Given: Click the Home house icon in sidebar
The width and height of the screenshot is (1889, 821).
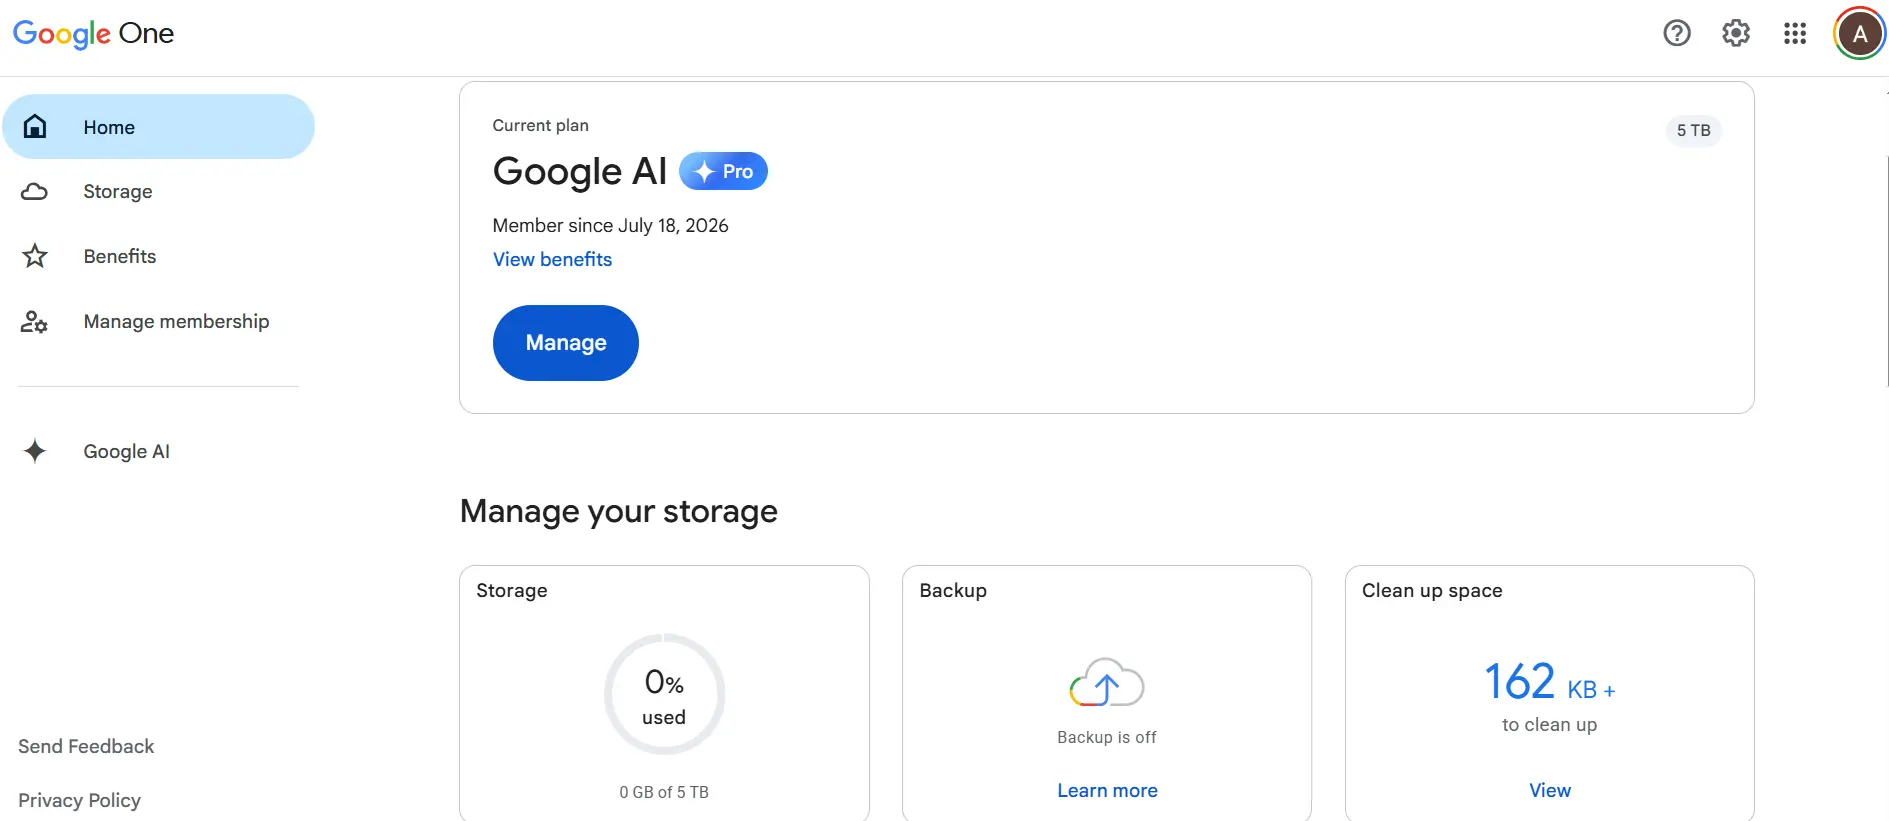Looking at the screenshot, I should pos(35,127).
